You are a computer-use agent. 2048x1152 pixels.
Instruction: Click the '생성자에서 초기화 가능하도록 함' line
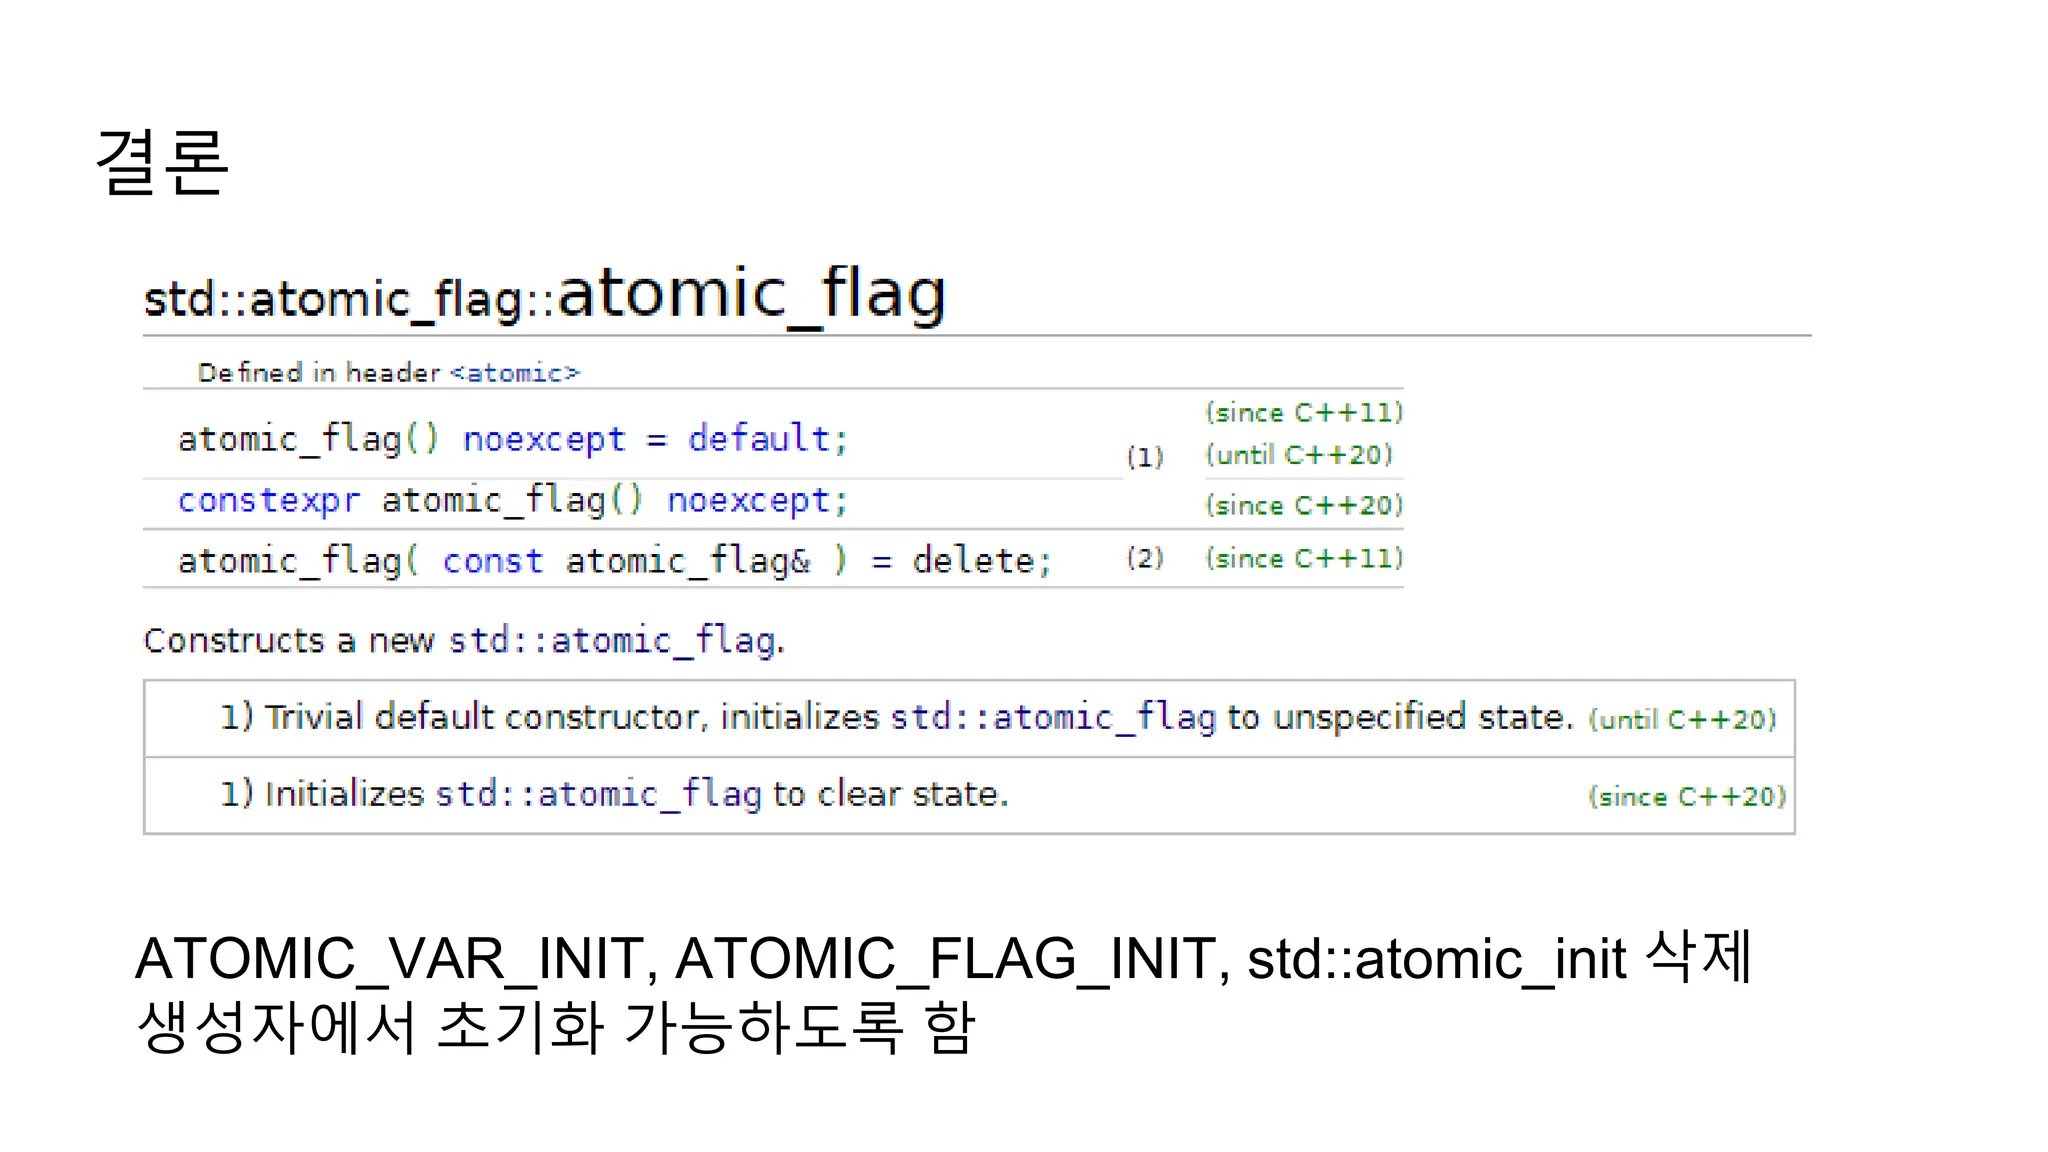tap(555, 1028)
